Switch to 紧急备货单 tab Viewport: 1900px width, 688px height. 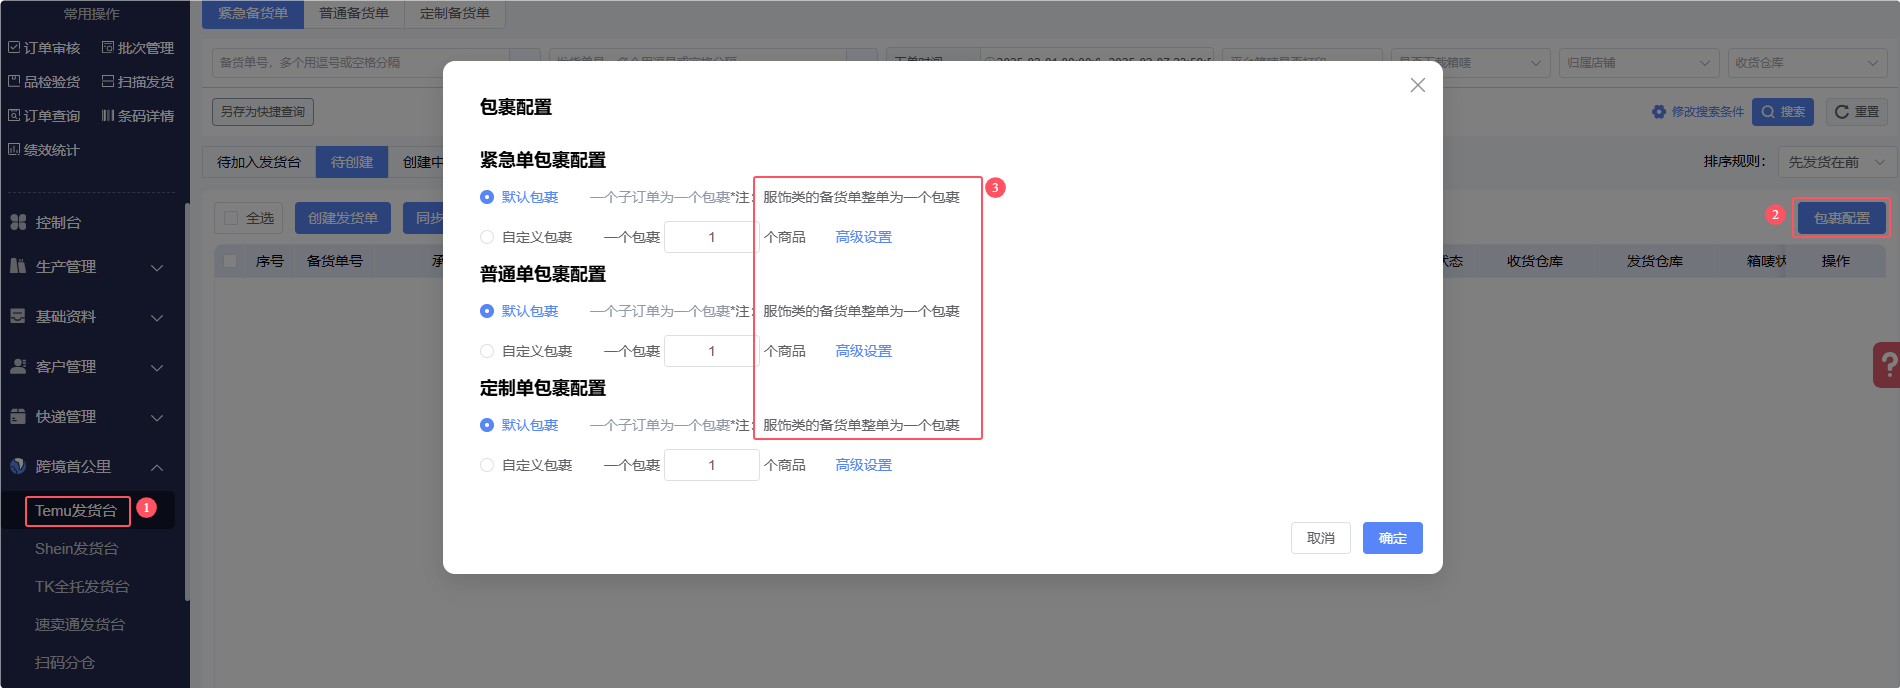pos(253,13)
